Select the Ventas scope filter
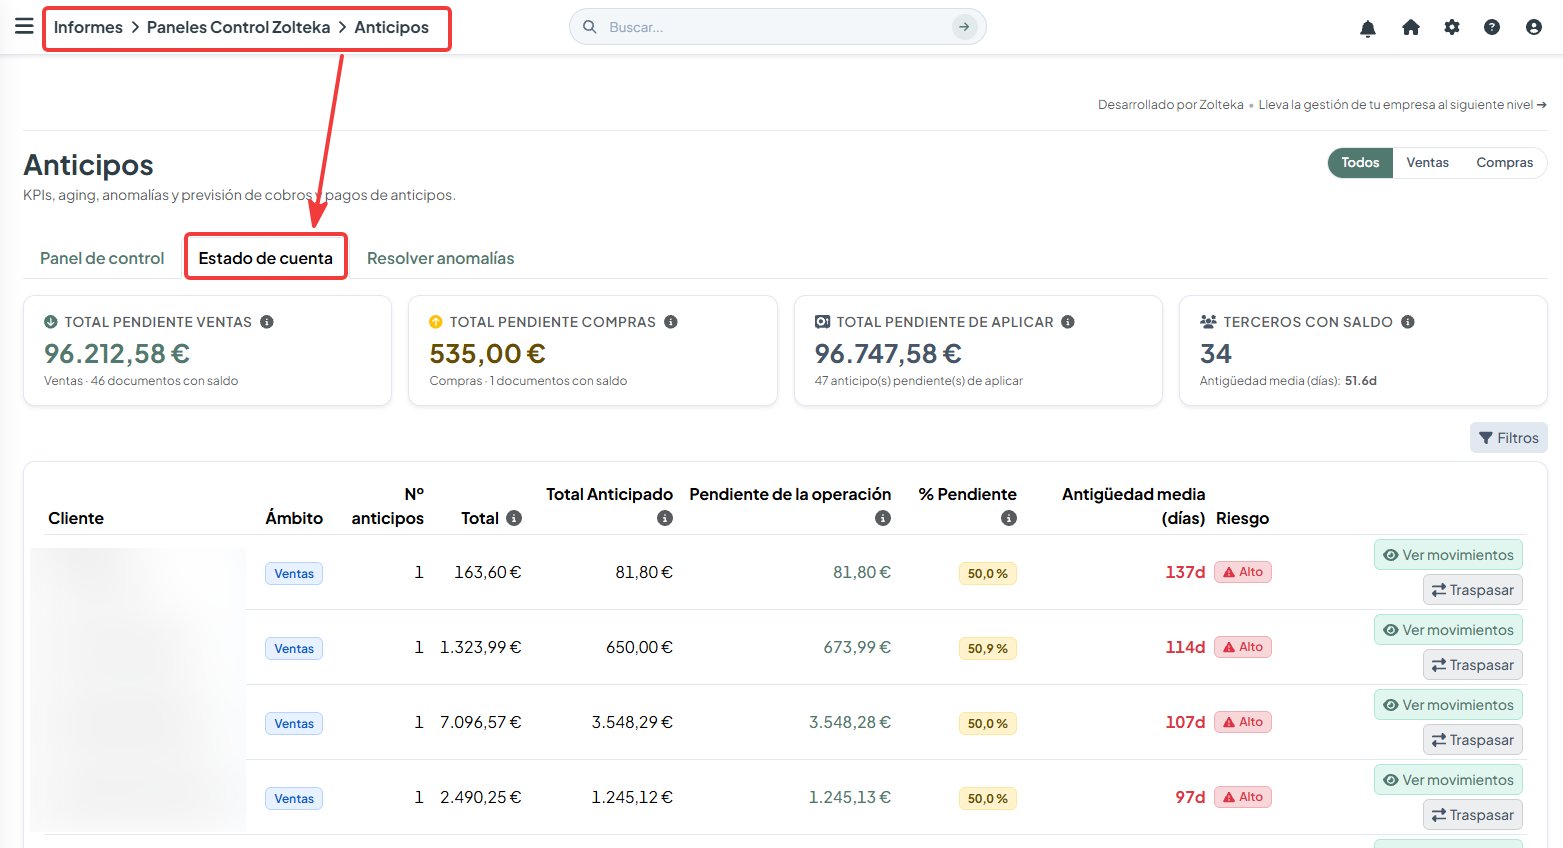 [x=1427, y=163]
